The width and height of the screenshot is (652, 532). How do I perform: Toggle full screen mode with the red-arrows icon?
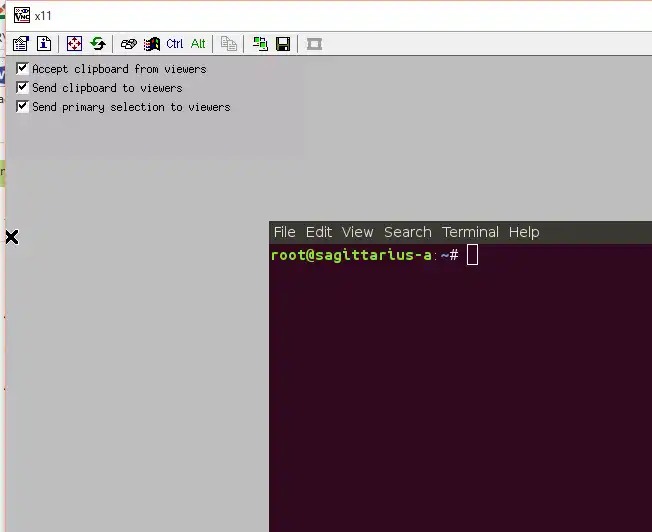point(74,44)
